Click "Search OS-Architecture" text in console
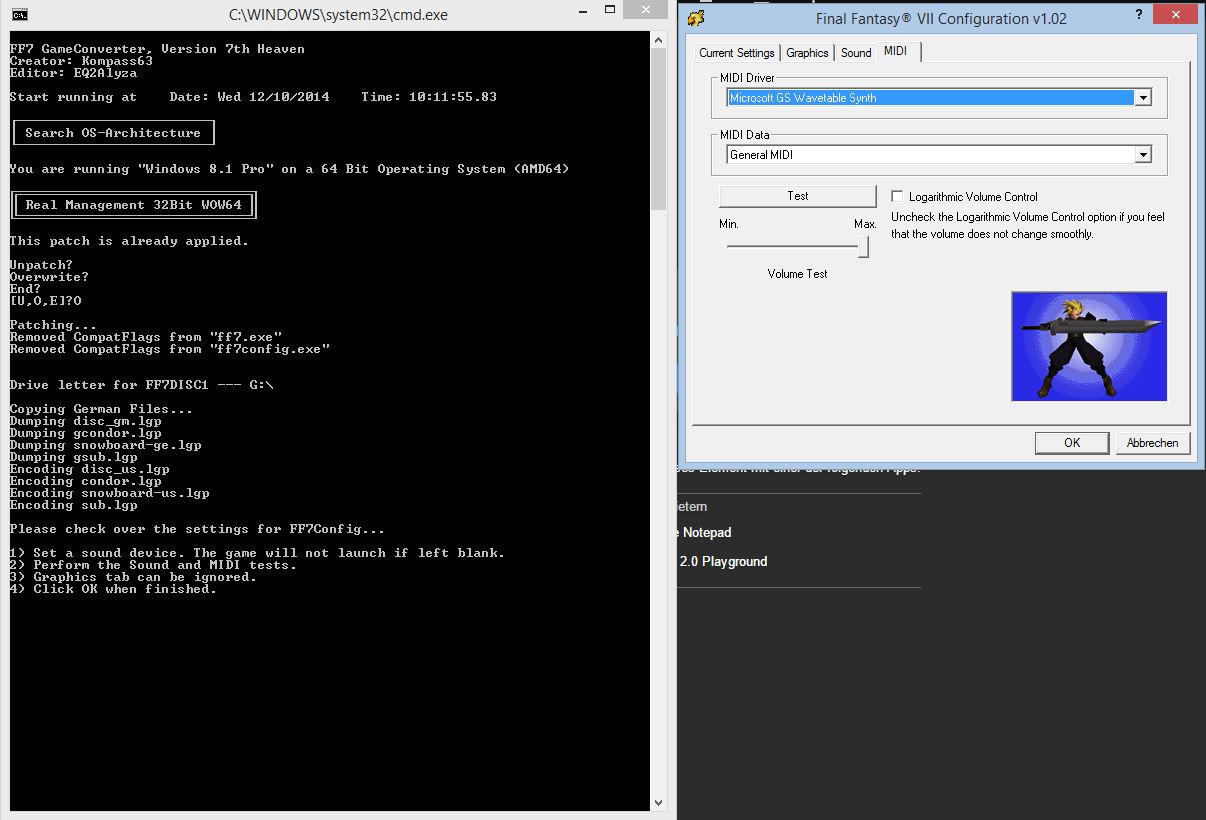Image resolution: width=1206 pixels, height=820 pixels. [113, 133]
